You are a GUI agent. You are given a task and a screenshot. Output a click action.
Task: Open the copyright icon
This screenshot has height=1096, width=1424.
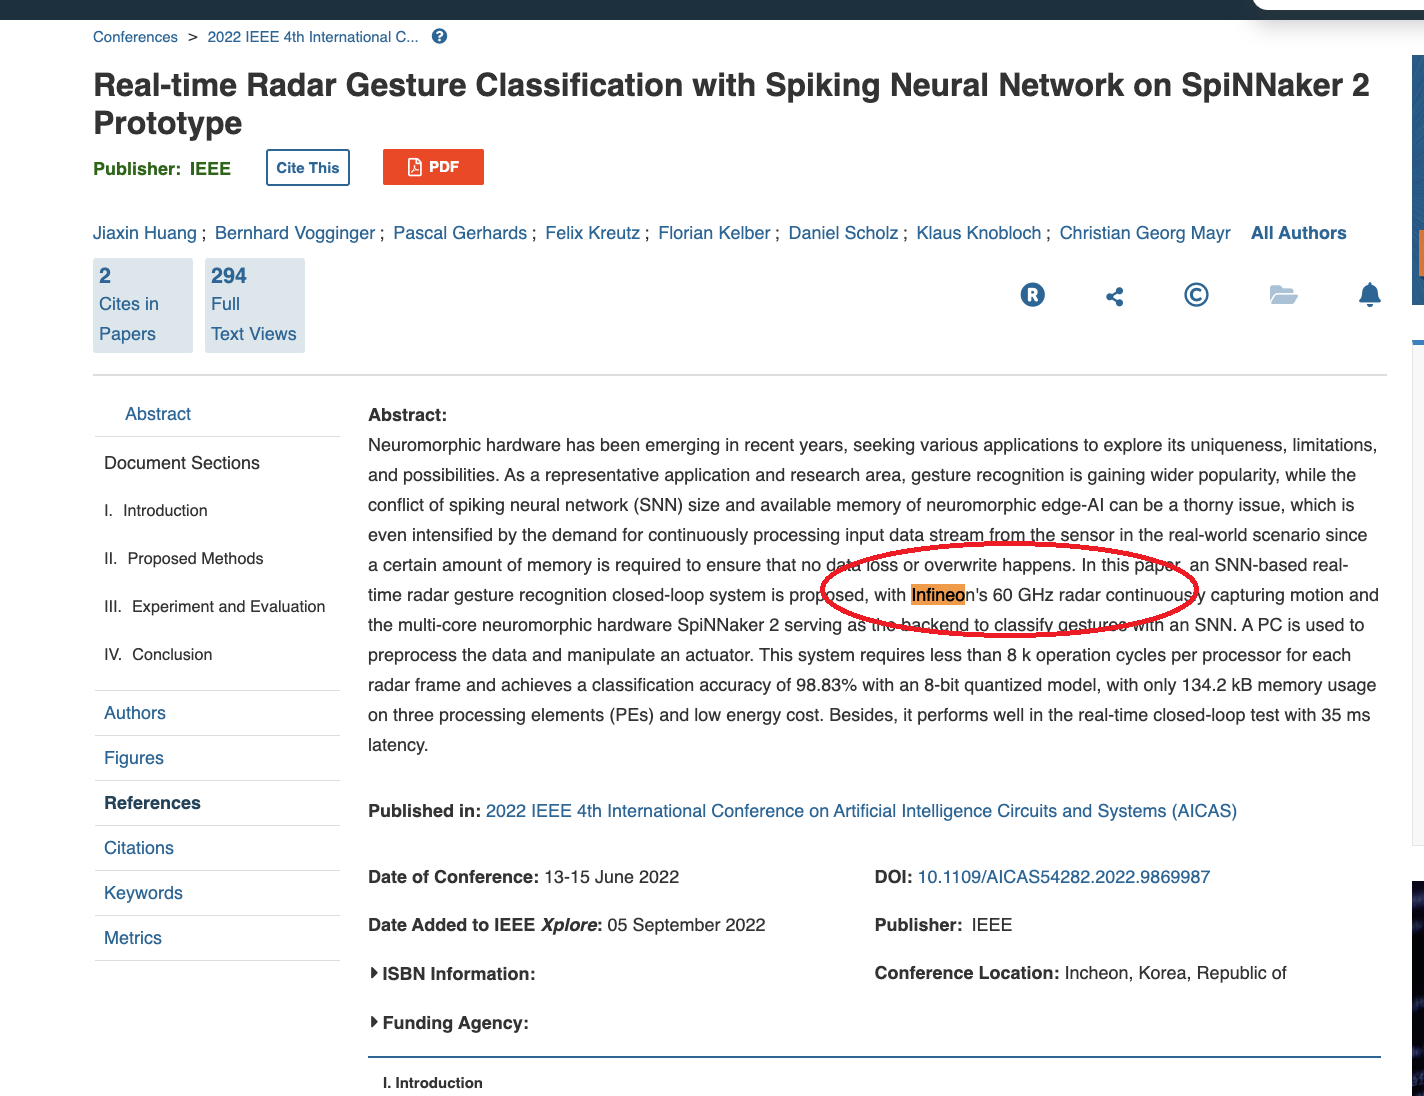pyautogui.click(x=1196, y=294)
